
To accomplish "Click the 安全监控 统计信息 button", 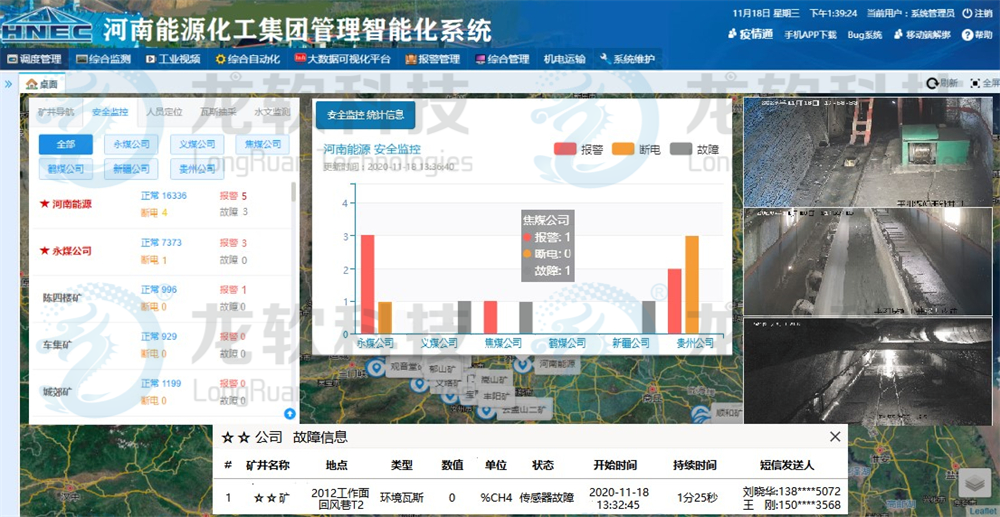I will pos(365,115).
